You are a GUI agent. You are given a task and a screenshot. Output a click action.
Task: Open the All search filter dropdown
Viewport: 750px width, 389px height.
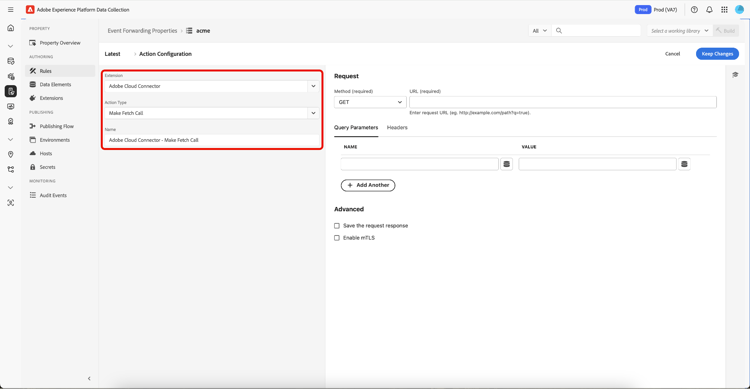pos(540,31)
